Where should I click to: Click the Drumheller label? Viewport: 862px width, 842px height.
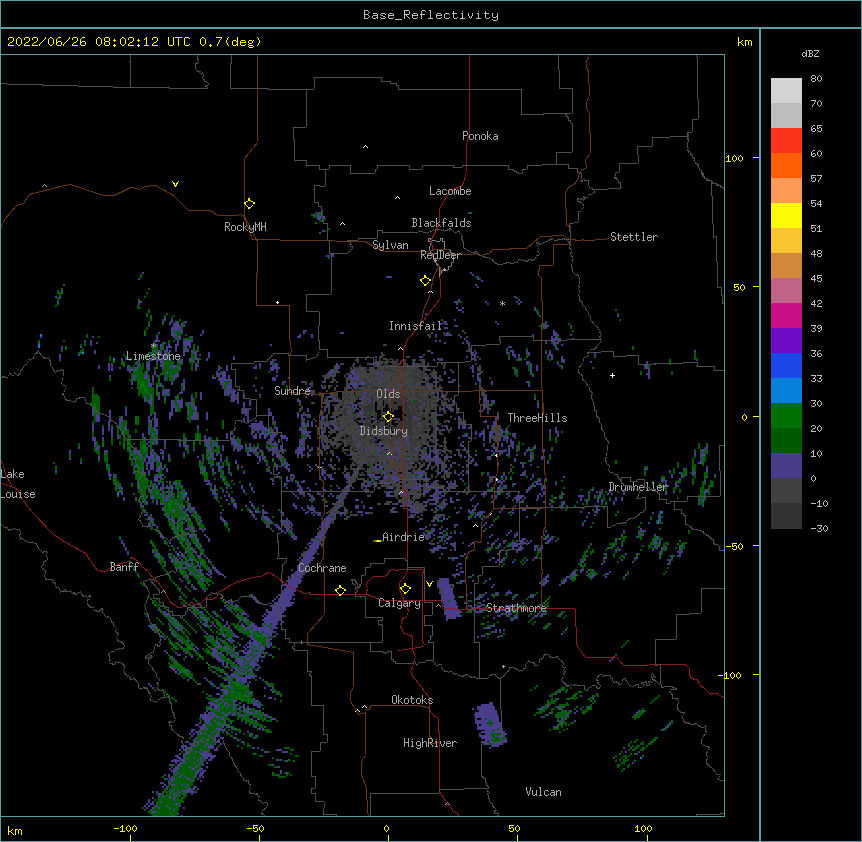coord(638,487)
